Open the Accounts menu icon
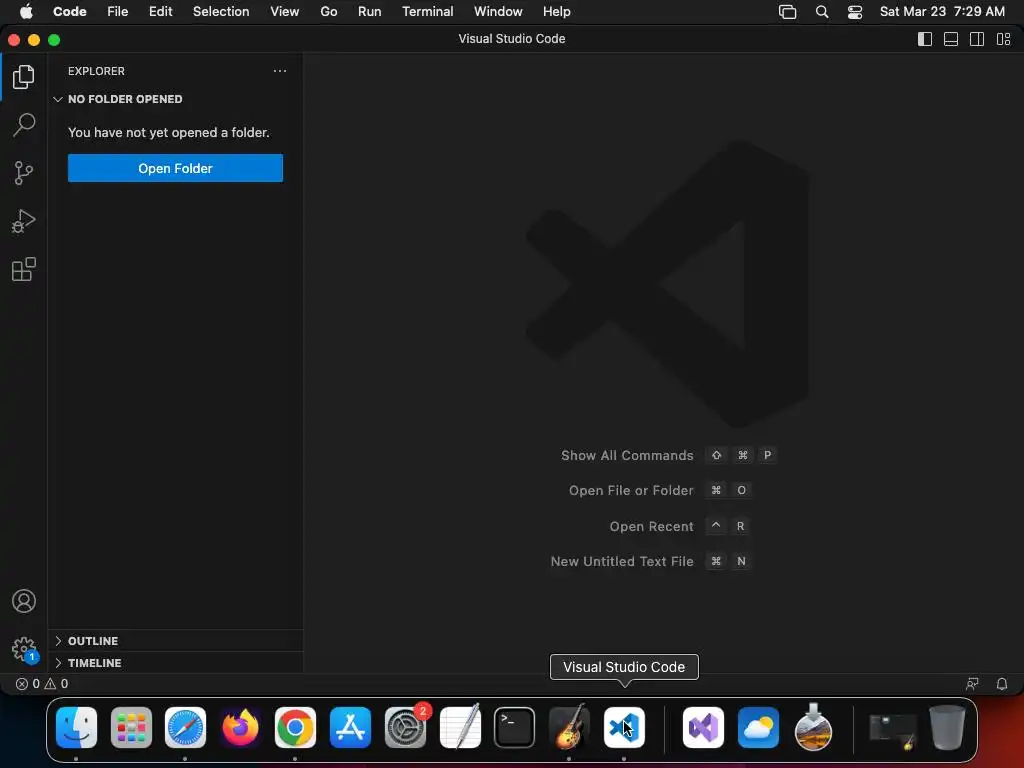Screen dimensions: 1024x768 click(x=24, y=601)
